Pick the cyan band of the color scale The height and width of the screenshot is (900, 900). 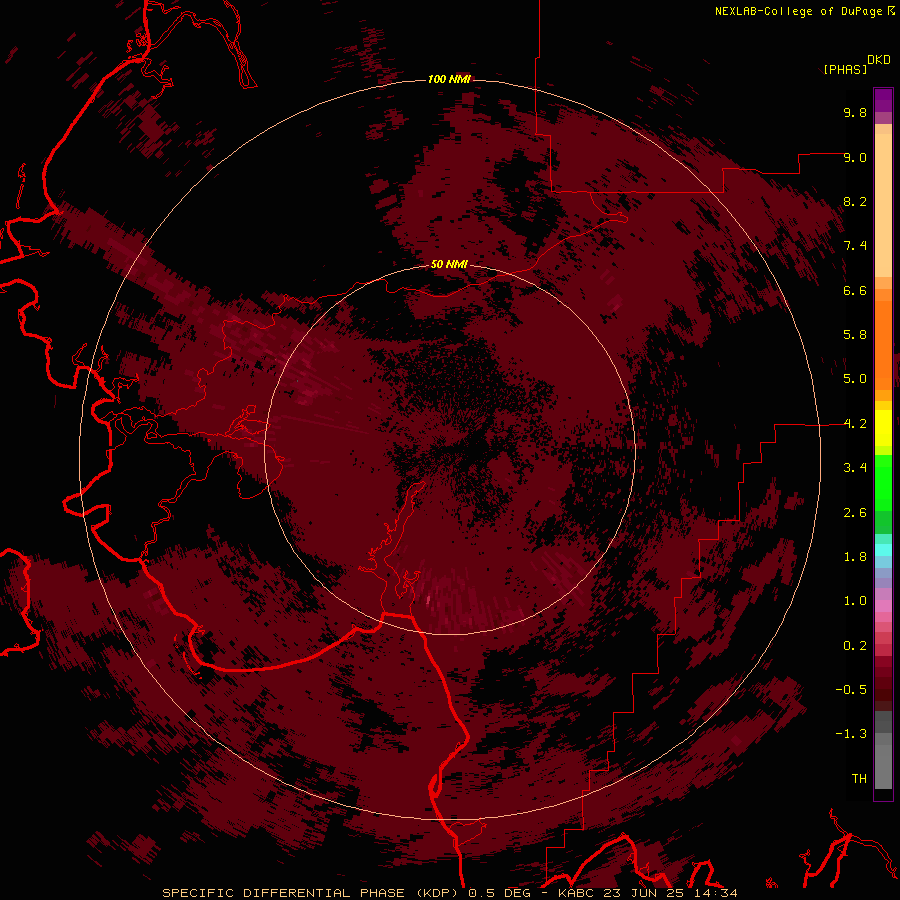click(x=883, y=550)
